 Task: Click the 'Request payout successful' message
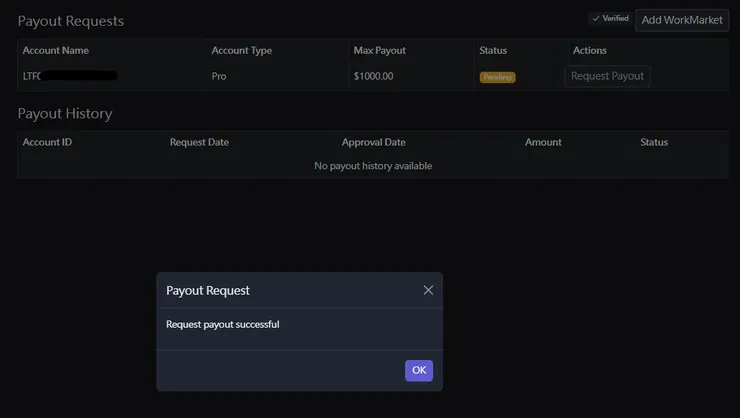(222, 324)
